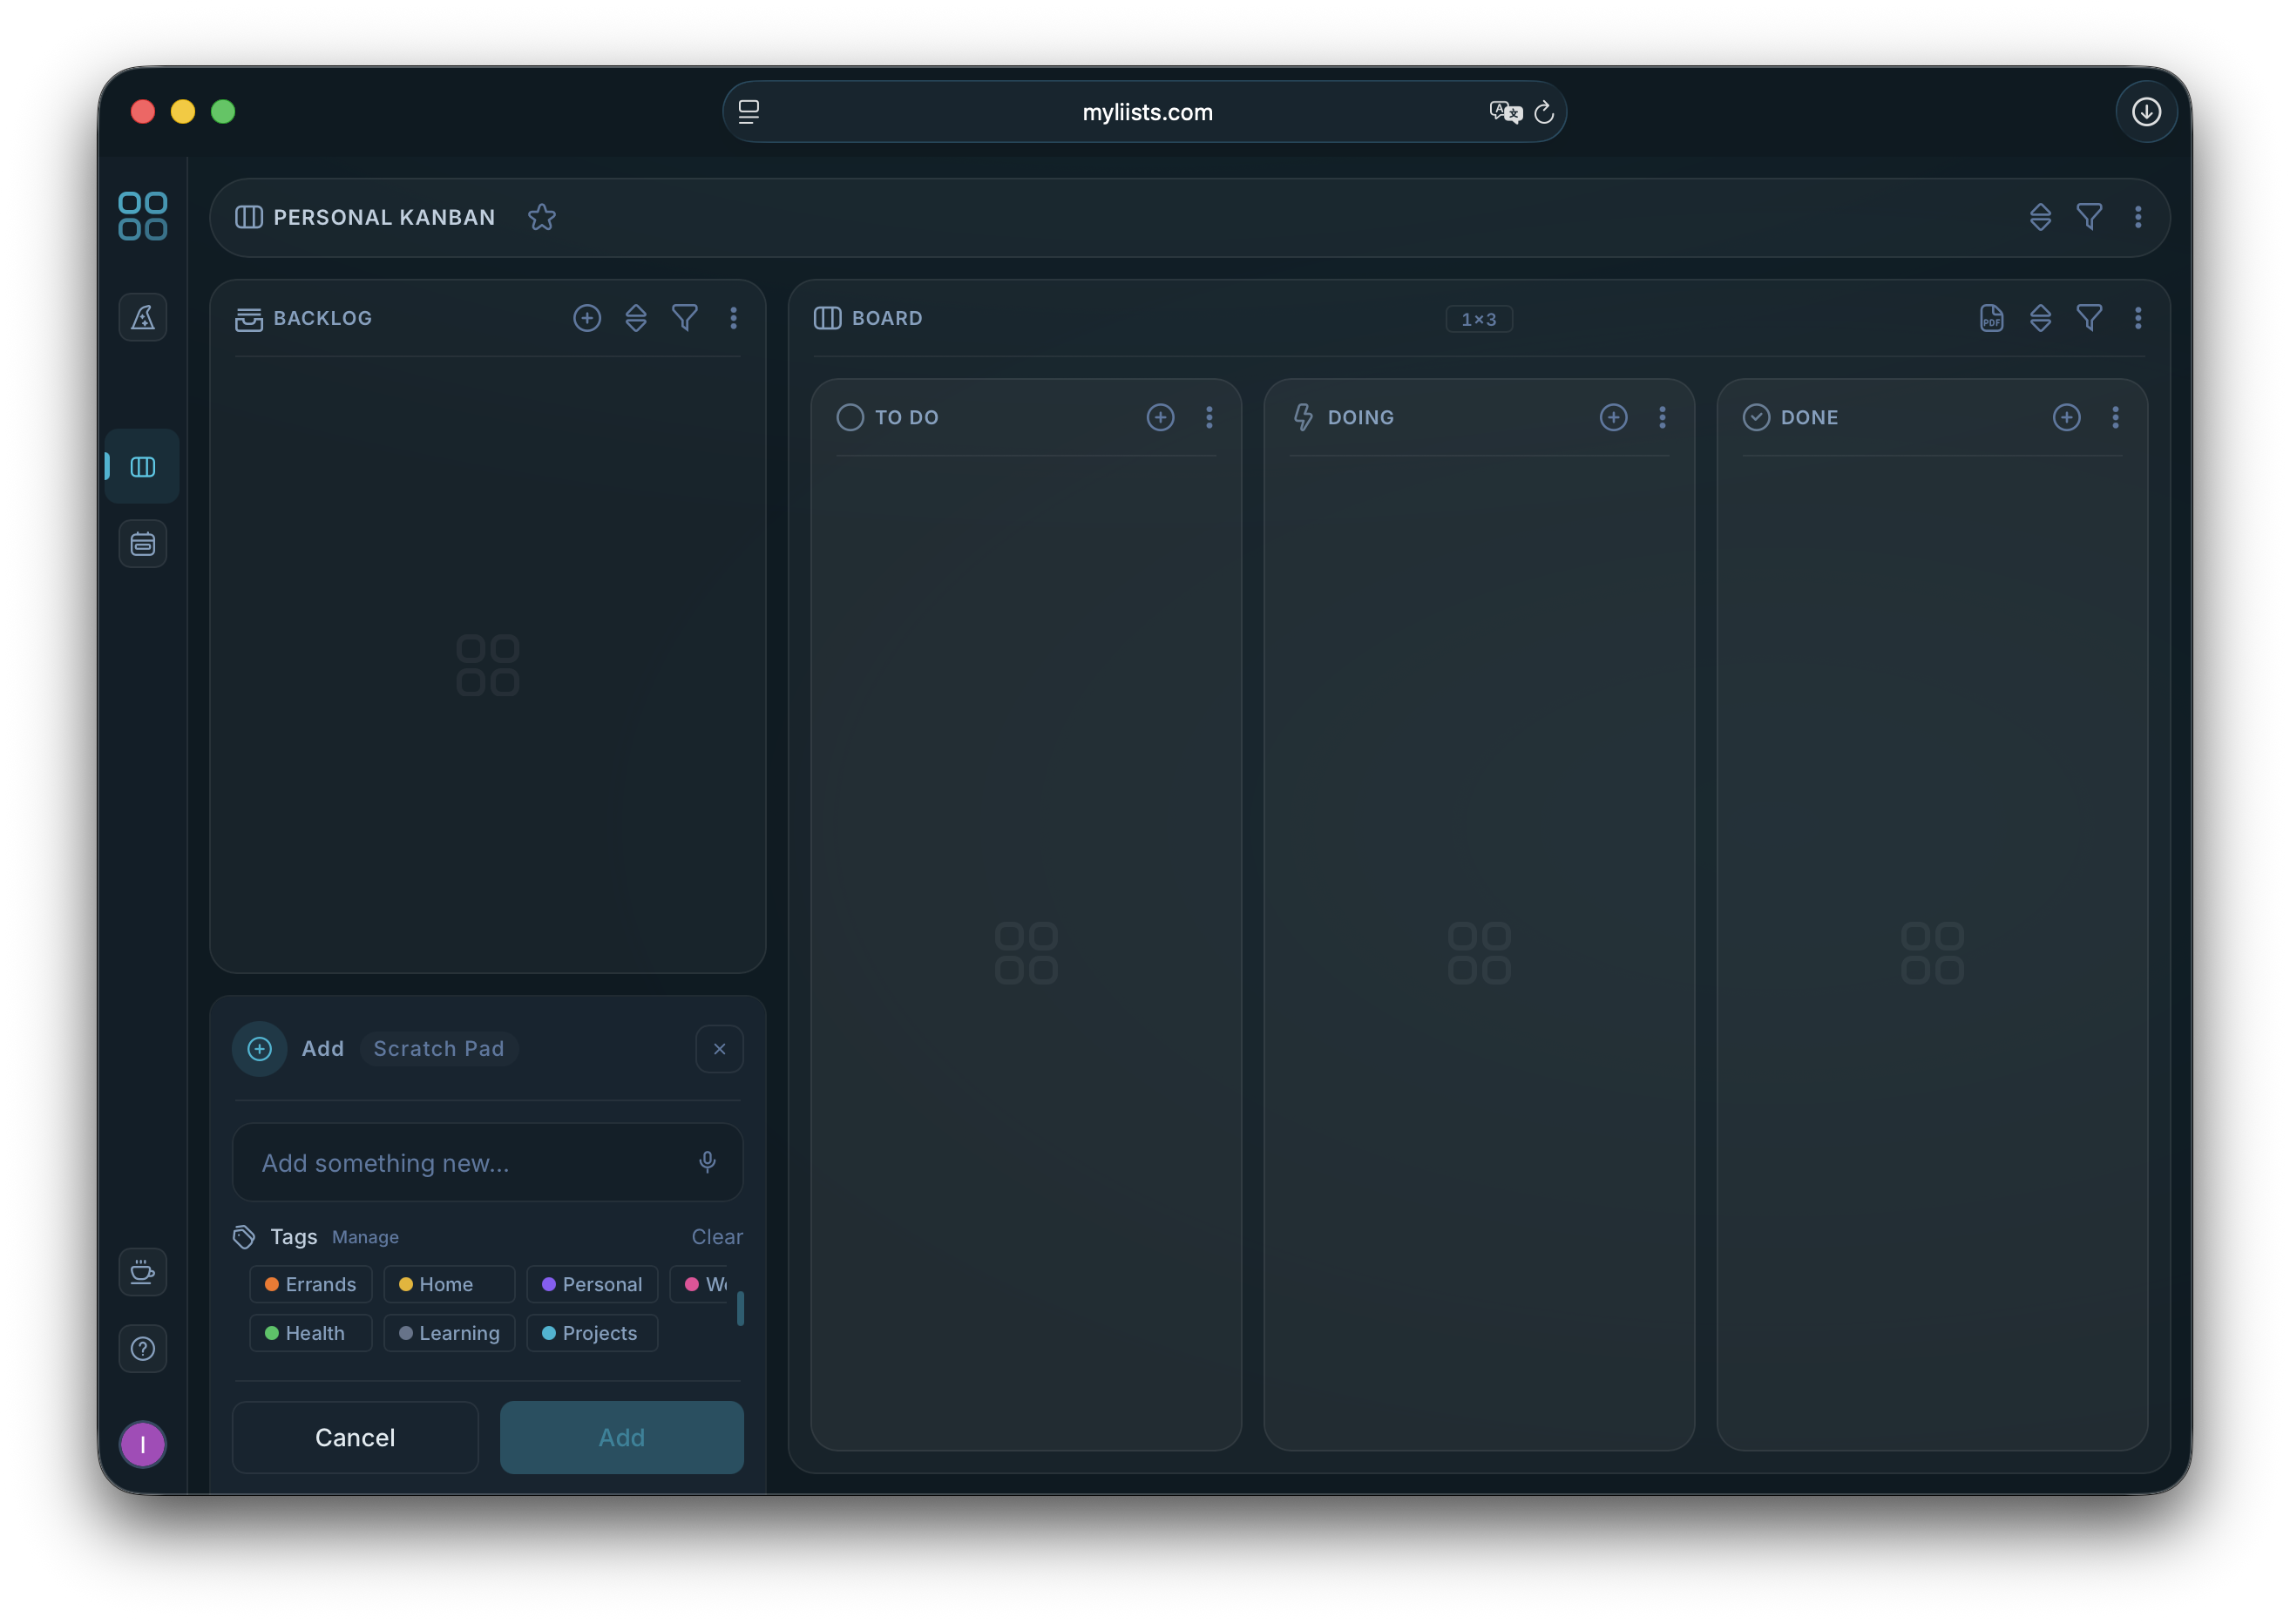
Task: Clear all selected tags
Action: [x=717, y=1236]
